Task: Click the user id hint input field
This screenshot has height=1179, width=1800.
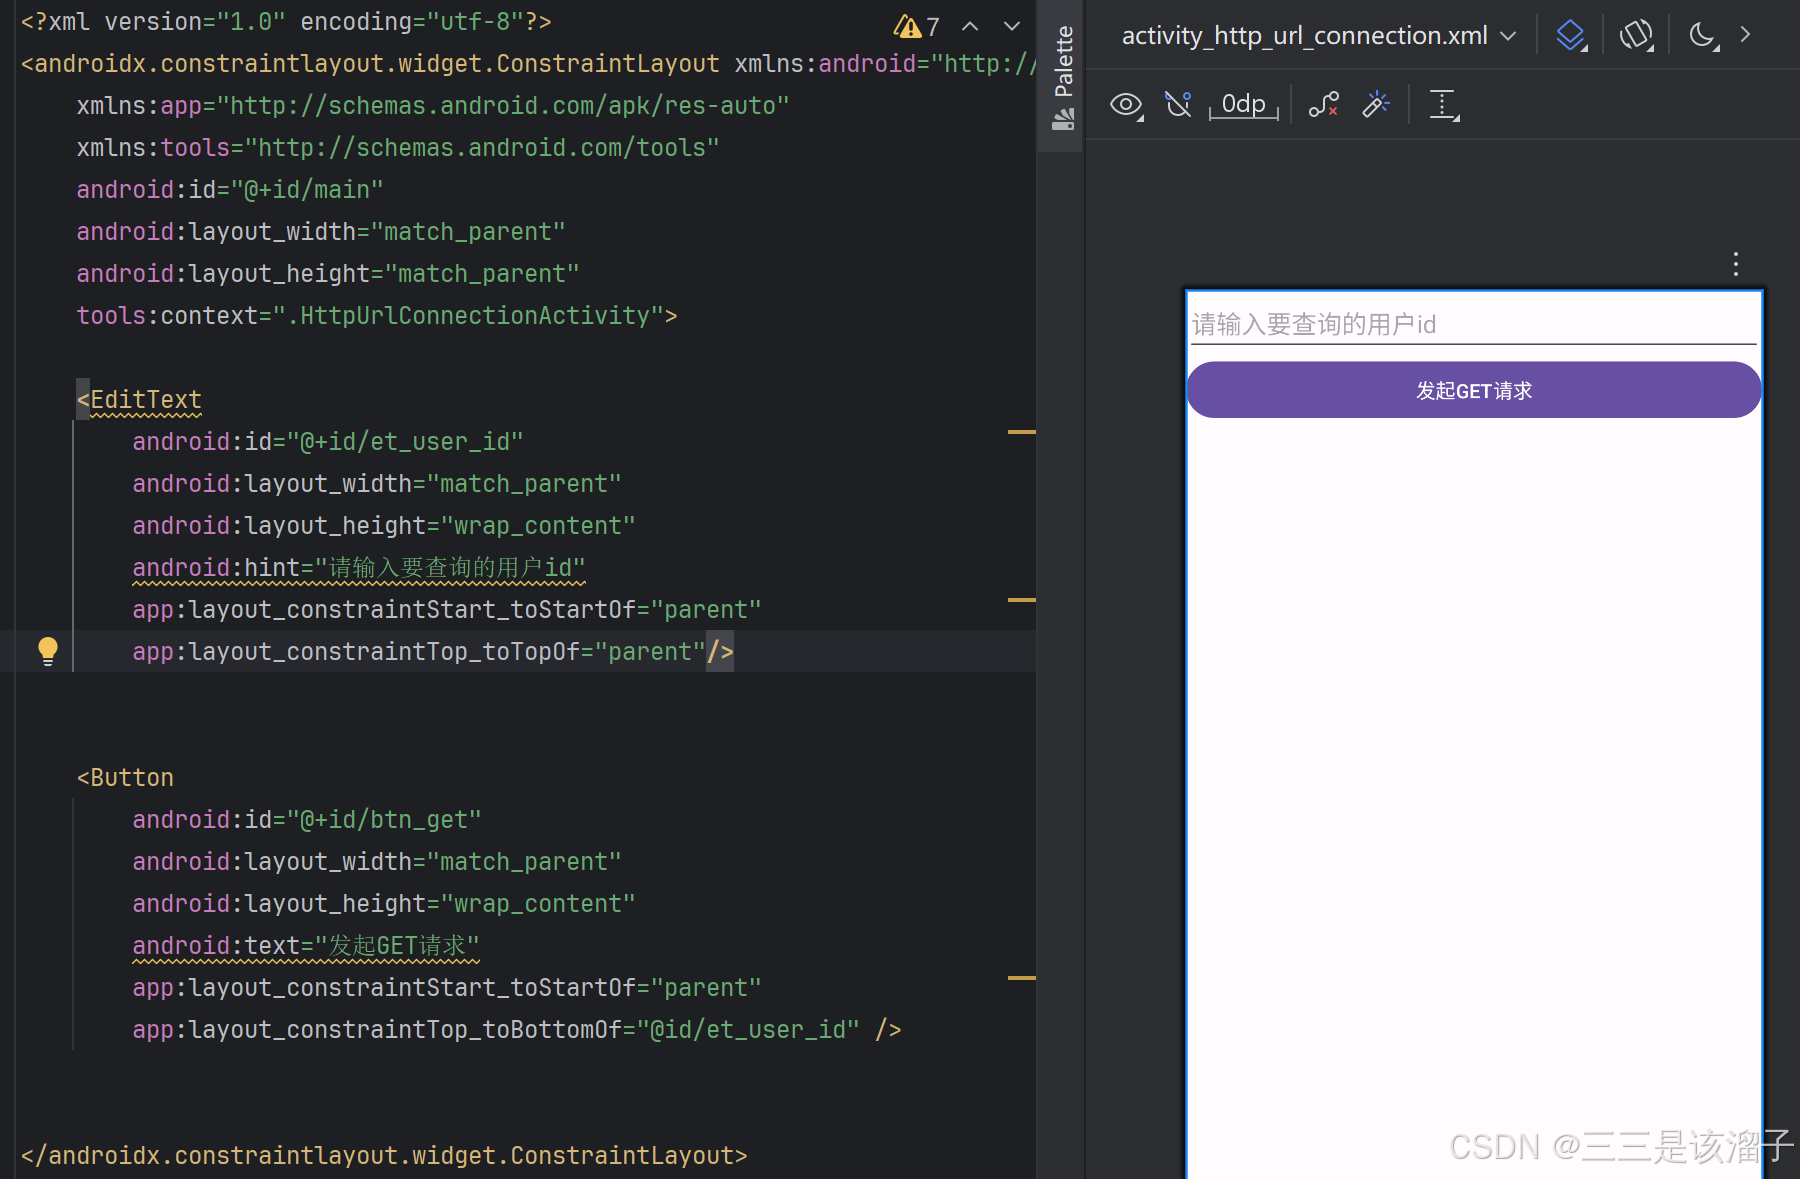Action: coord(1473,325)
